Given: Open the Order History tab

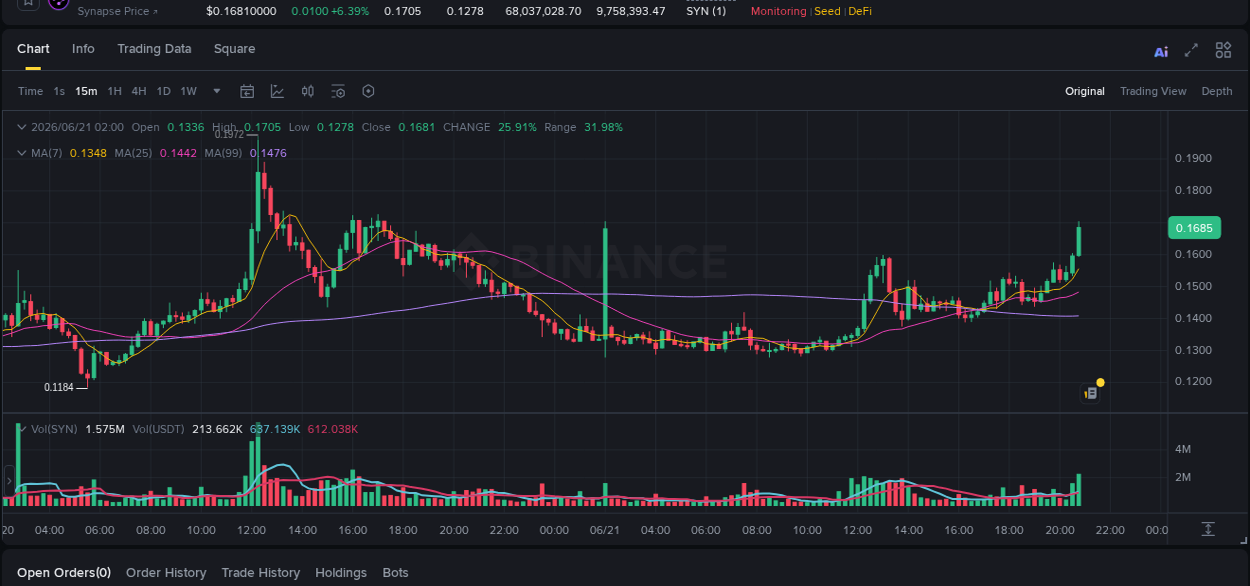Looking at the screenshot, I should point(166,573).
